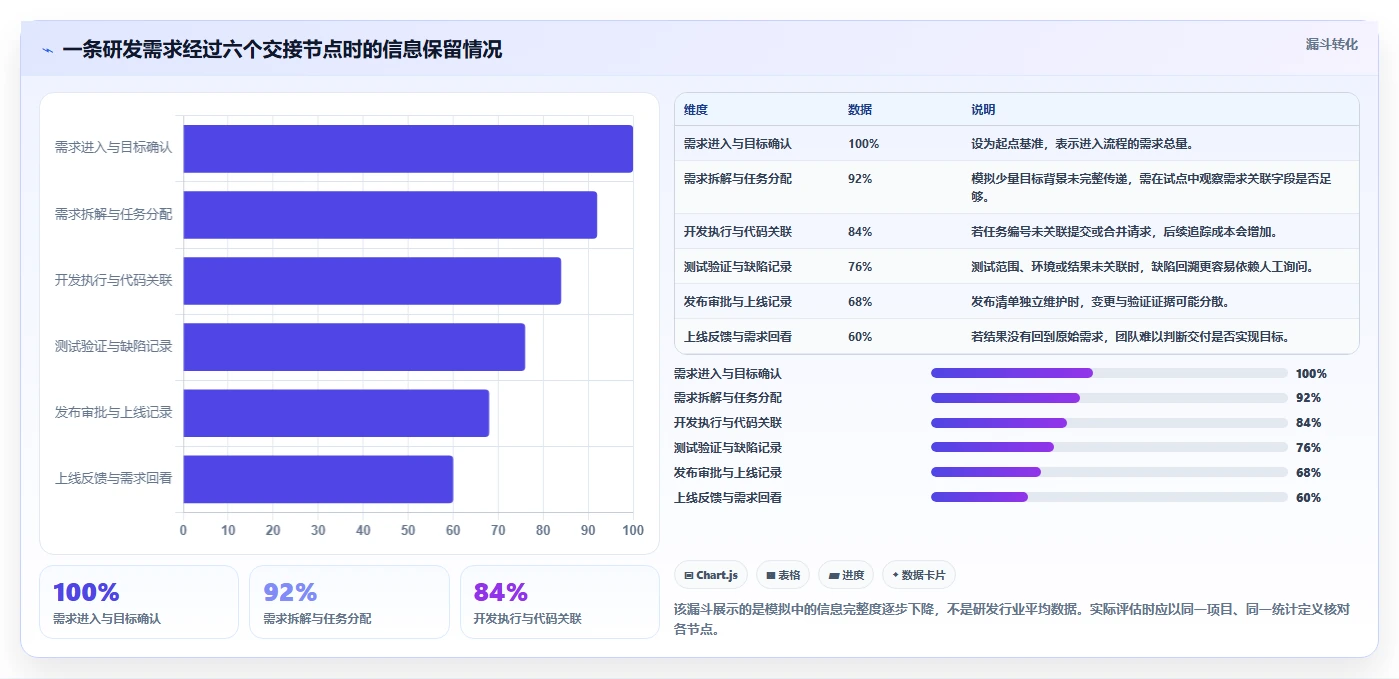Click the 76% label beside the progress list
The width and height of the screenshot is (1399, 679).
point(1308,448)
